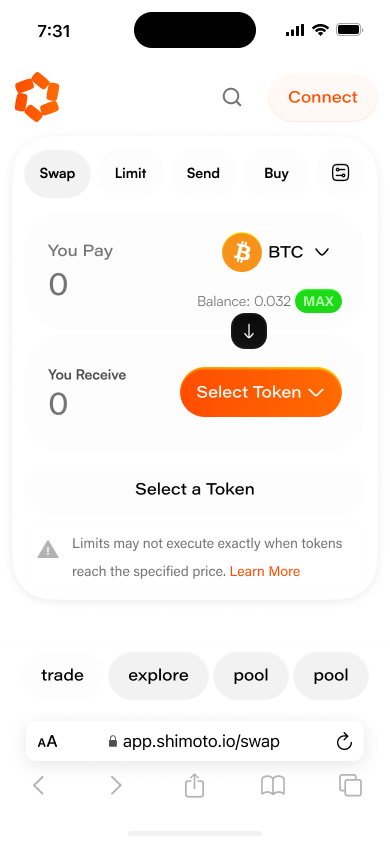Tap the Safari share icon
390x844 pixels.
click(194, 785)
